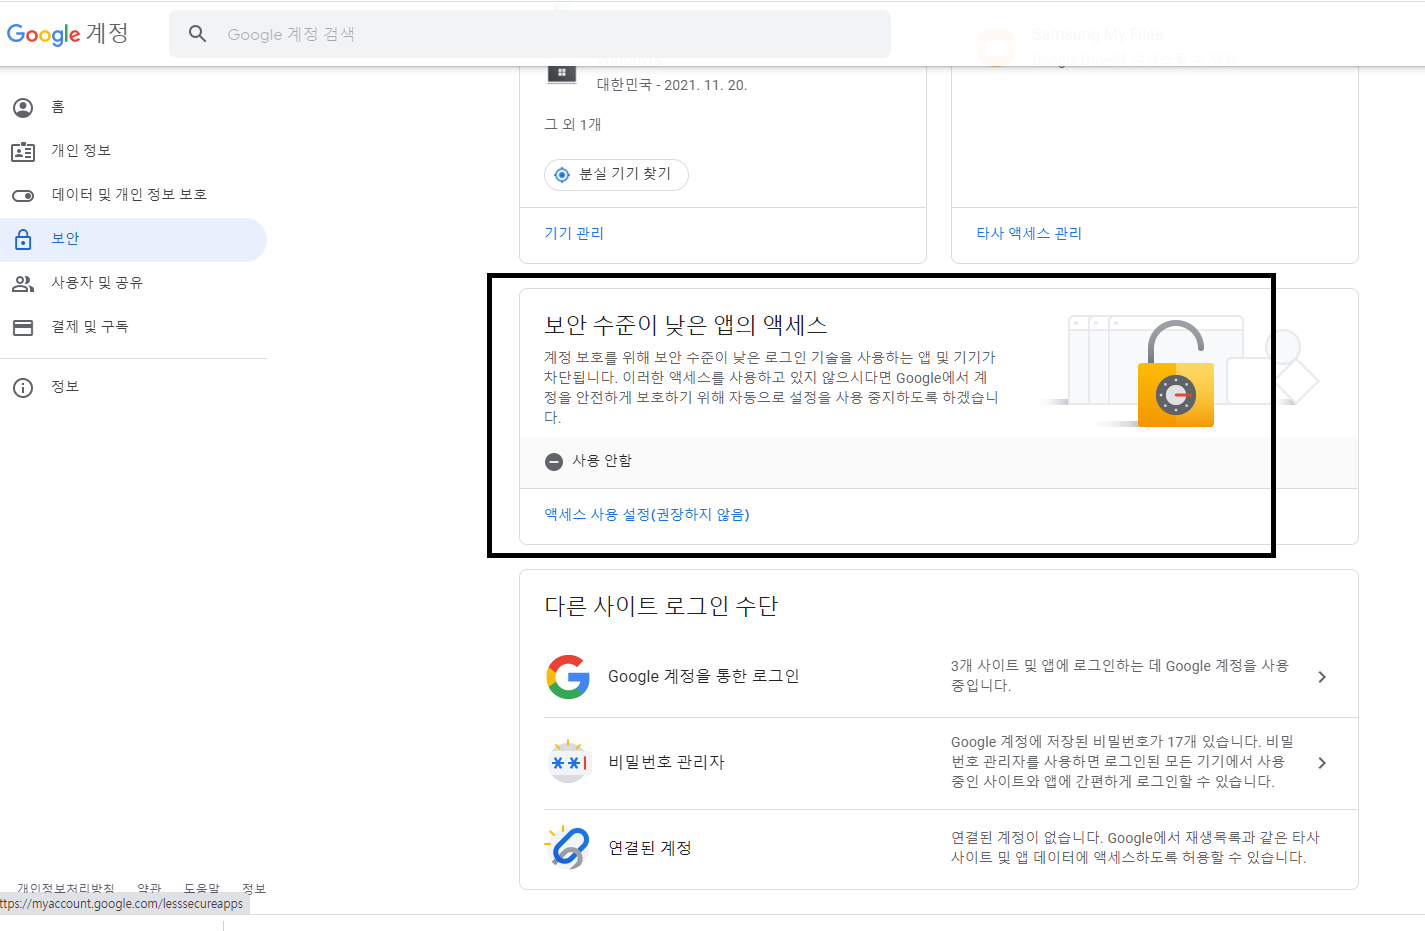
Task: Click 개인정보처리방침 footer link
Action: tap(66, 888)
